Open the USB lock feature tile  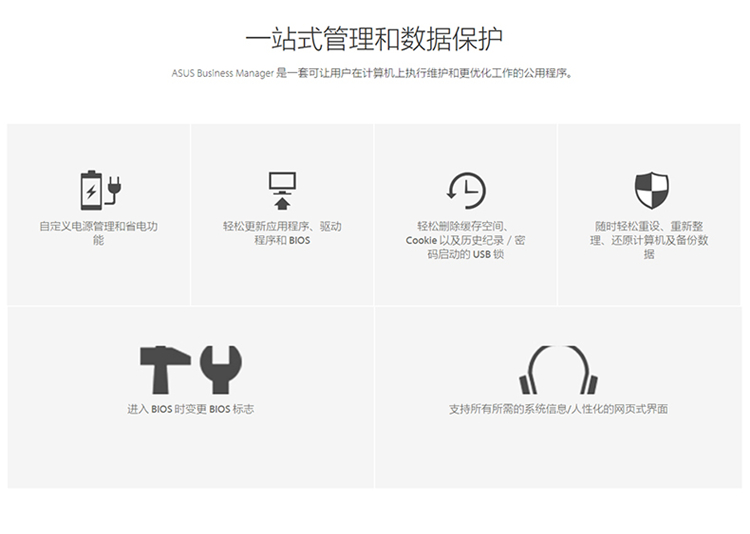tap(465, 214)
